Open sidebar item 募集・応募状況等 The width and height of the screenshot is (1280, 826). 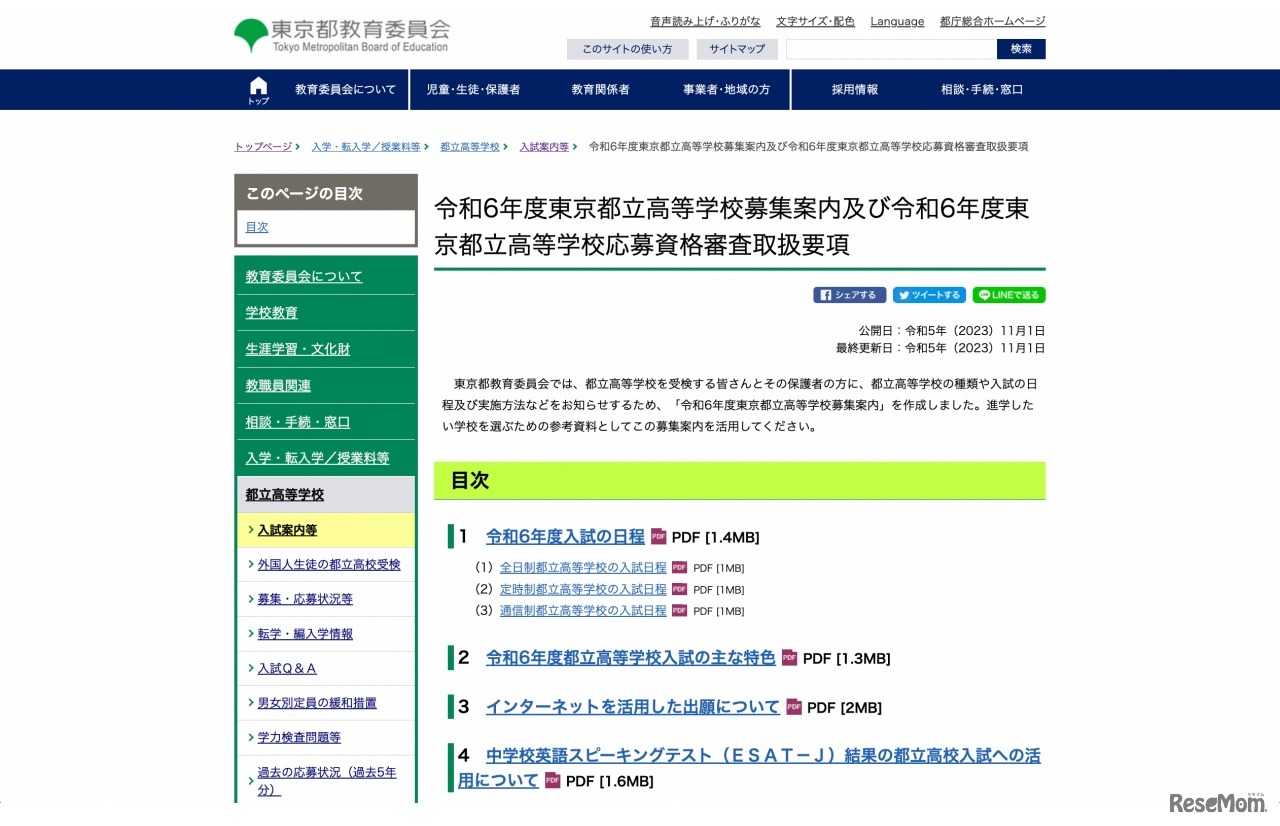coord(326,599)
